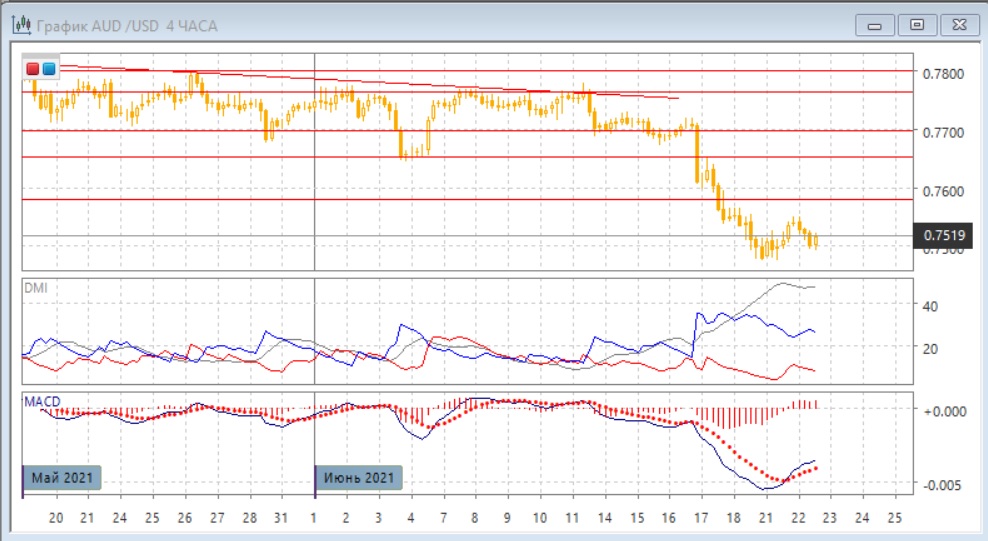Select the DMI indicator label

pos(35,288)
